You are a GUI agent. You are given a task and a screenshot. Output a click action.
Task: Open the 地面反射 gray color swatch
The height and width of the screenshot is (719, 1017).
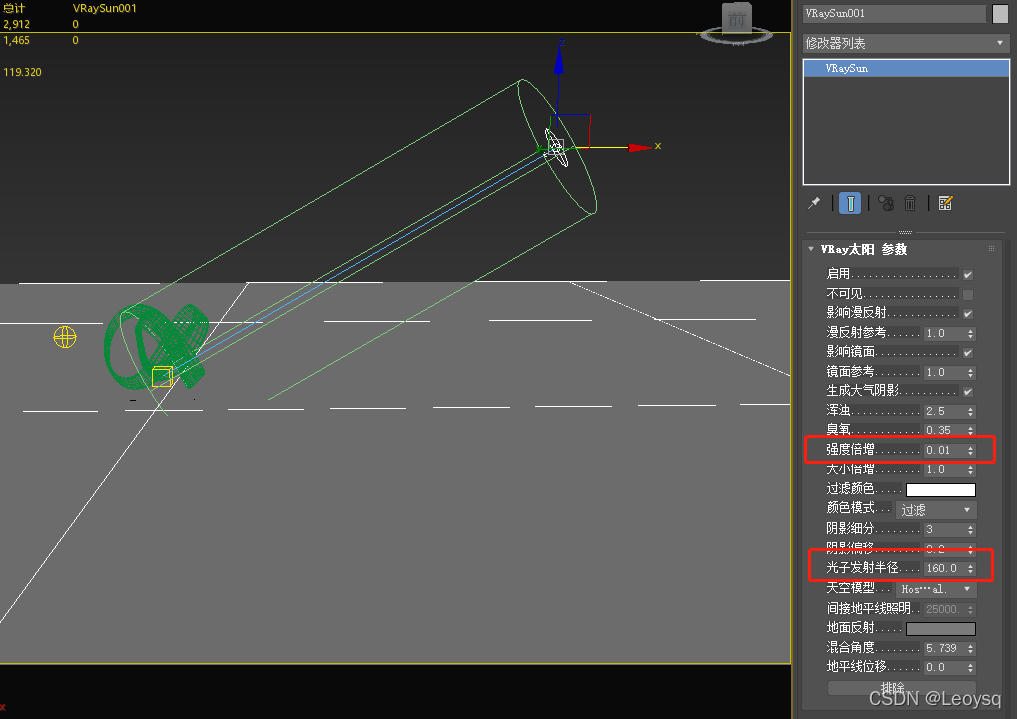(x=940, y=628)
